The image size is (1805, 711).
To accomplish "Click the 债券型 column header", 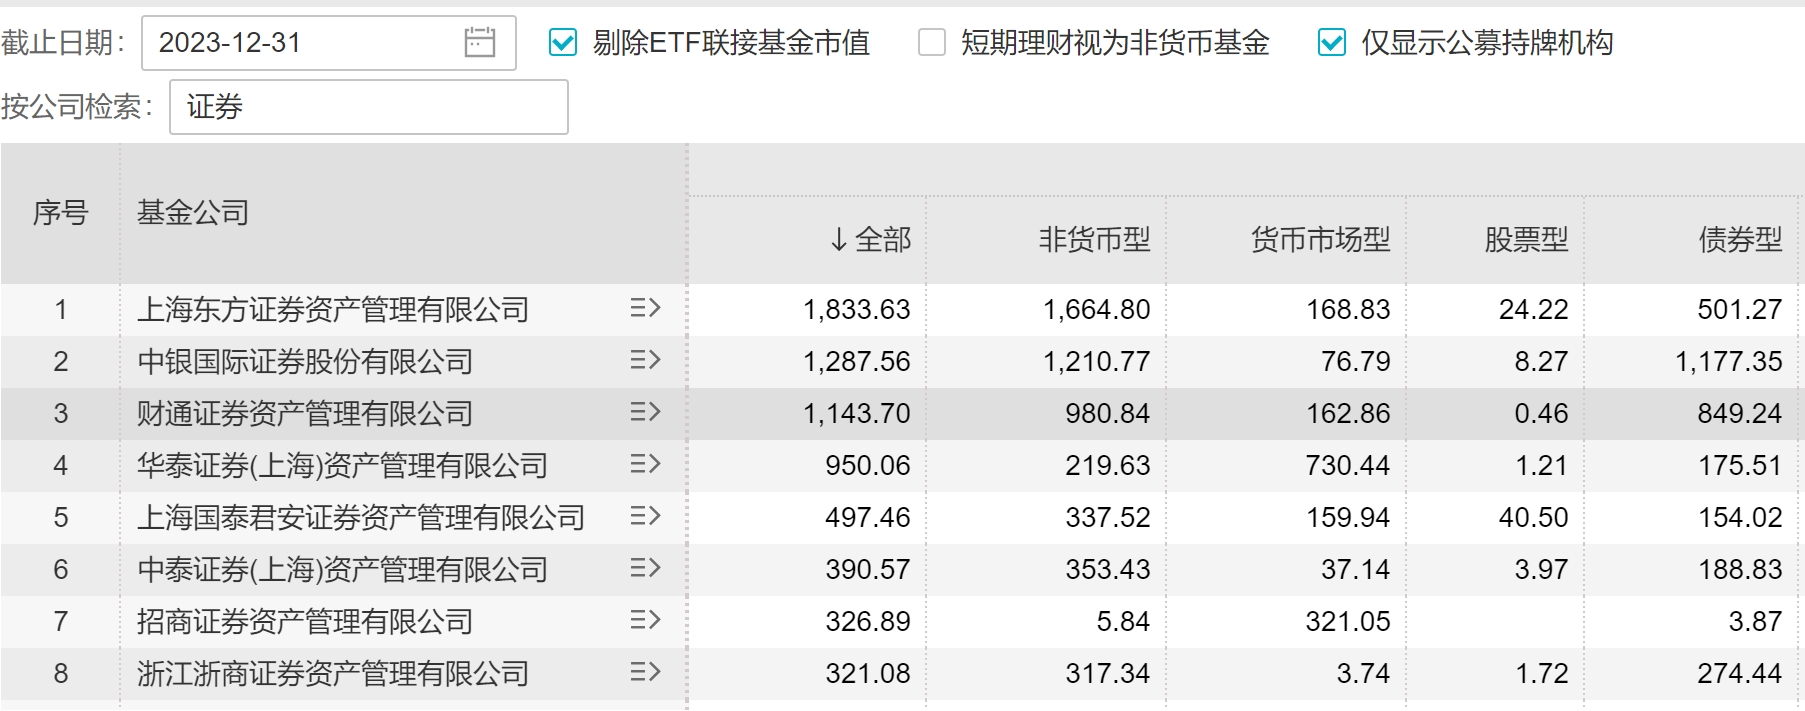I will click(1740, 240).
